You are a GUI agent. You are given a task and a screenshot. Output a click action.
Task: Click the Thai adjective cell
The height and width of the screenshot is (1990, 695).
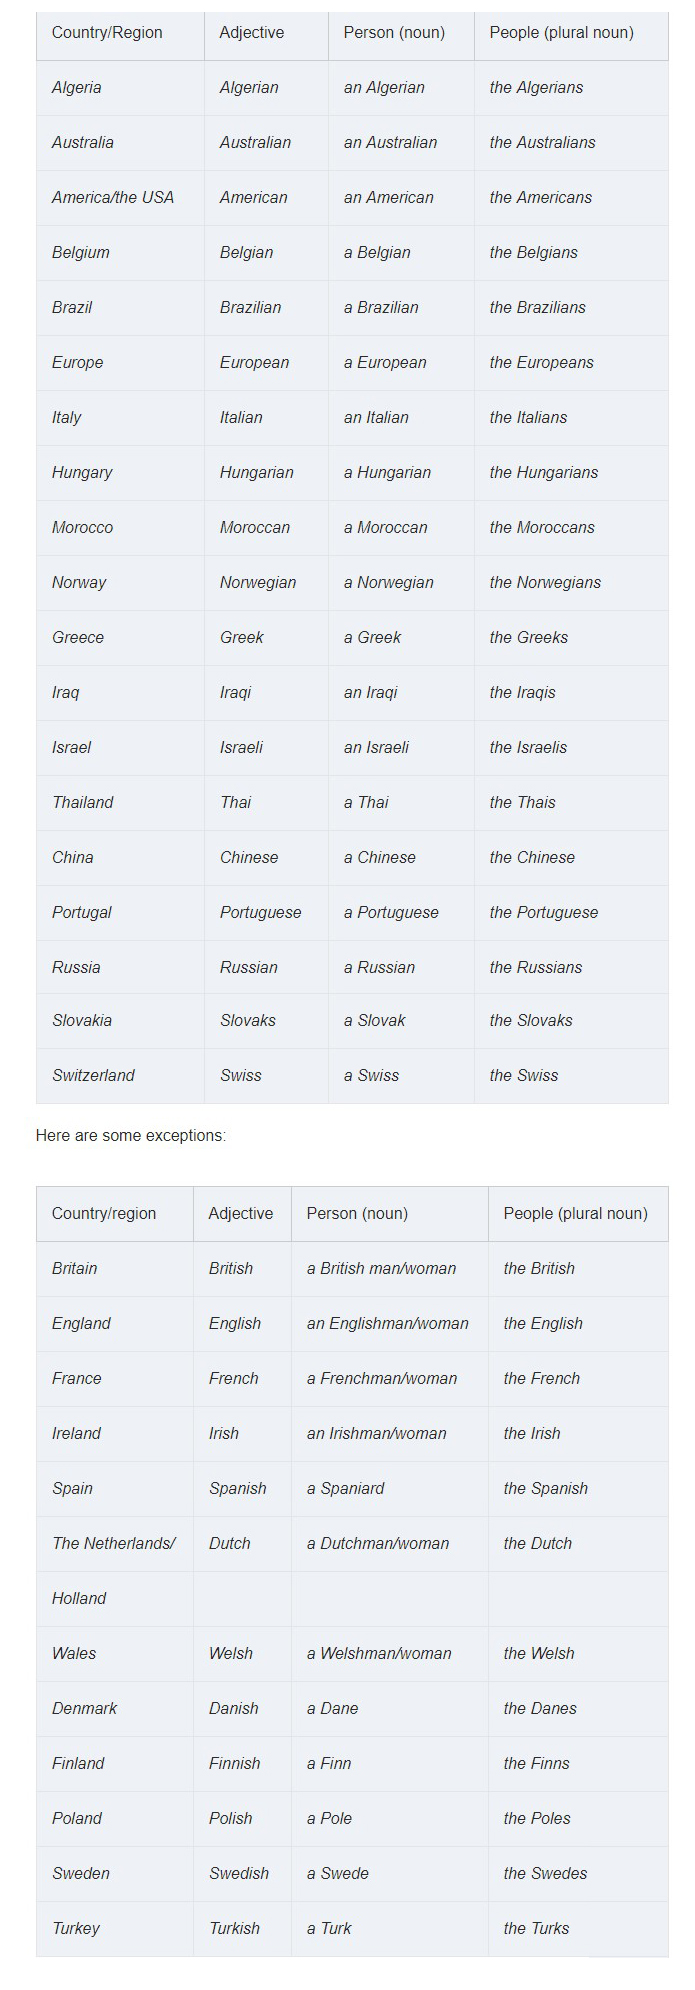(266, 803)
